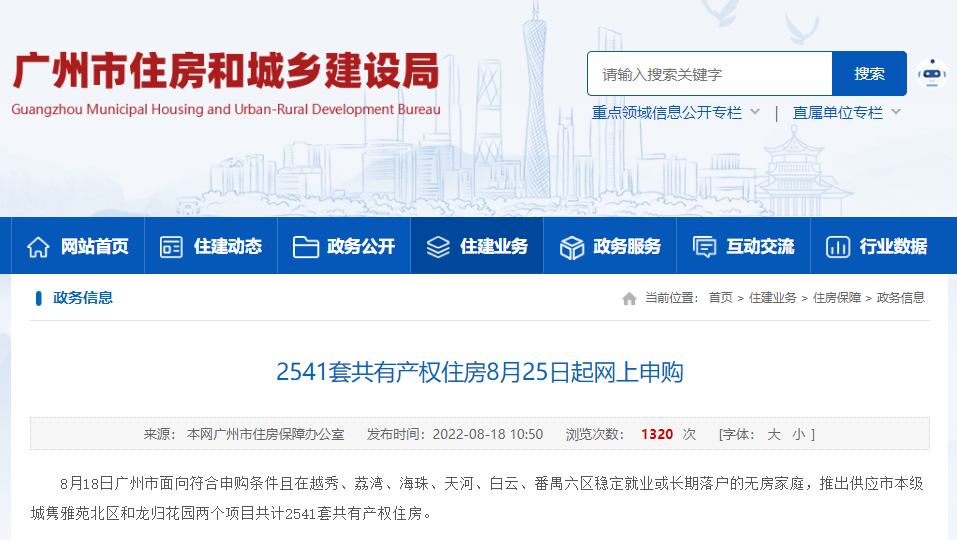The width and height of the screenshot is (957, 540).
Task: Open 政务公开 menu item
Action: 344,246
